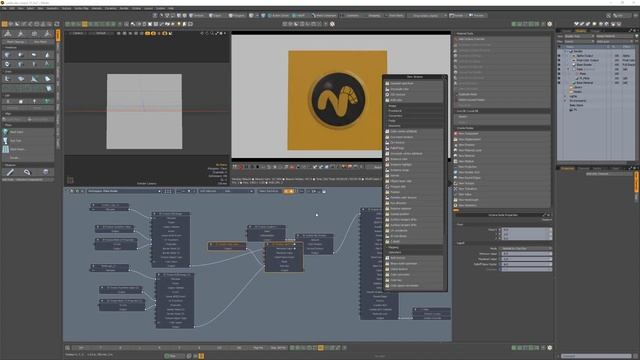Select the Render item in Shader Tree

click(x=578, y=51)
